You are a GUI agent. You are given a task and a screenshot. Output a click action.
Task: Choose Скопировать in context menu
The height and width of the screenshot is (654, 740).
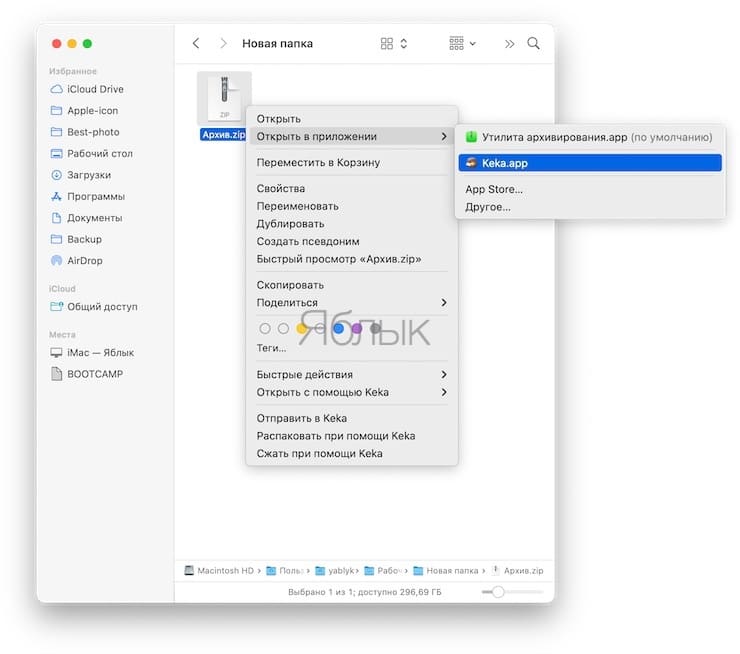coord(352,285)
